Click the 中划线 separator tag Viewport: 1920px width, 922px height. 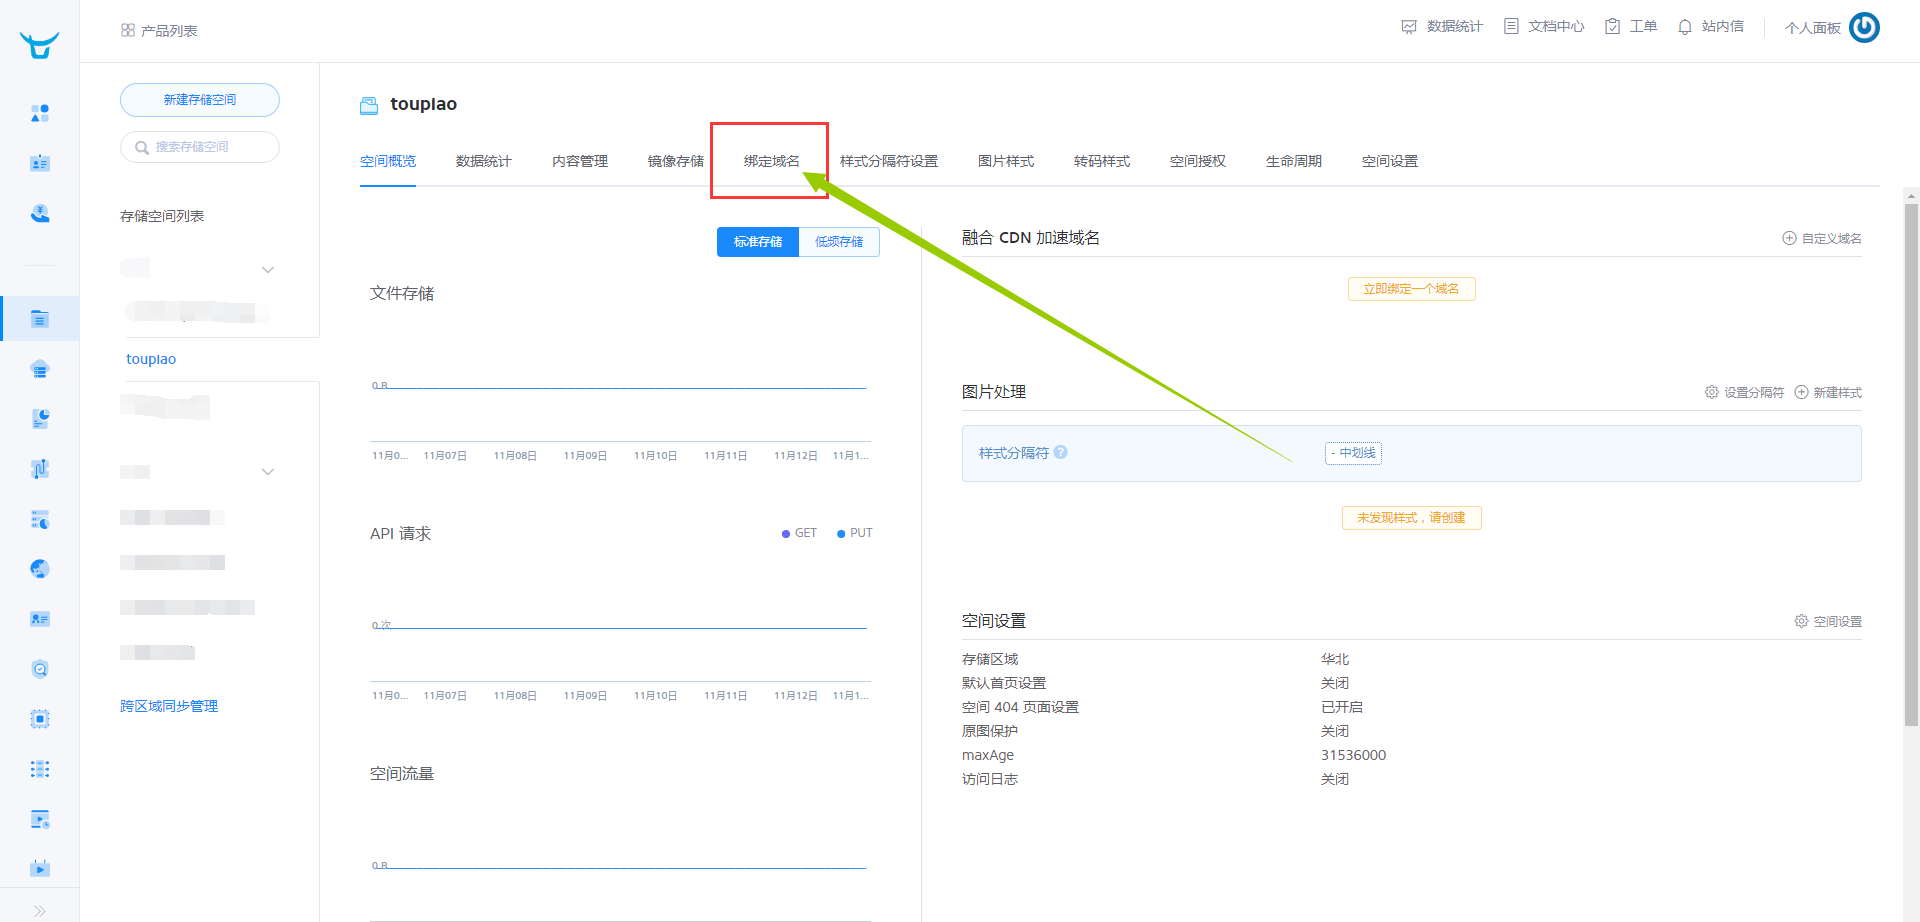click(x=1354, y=453)
